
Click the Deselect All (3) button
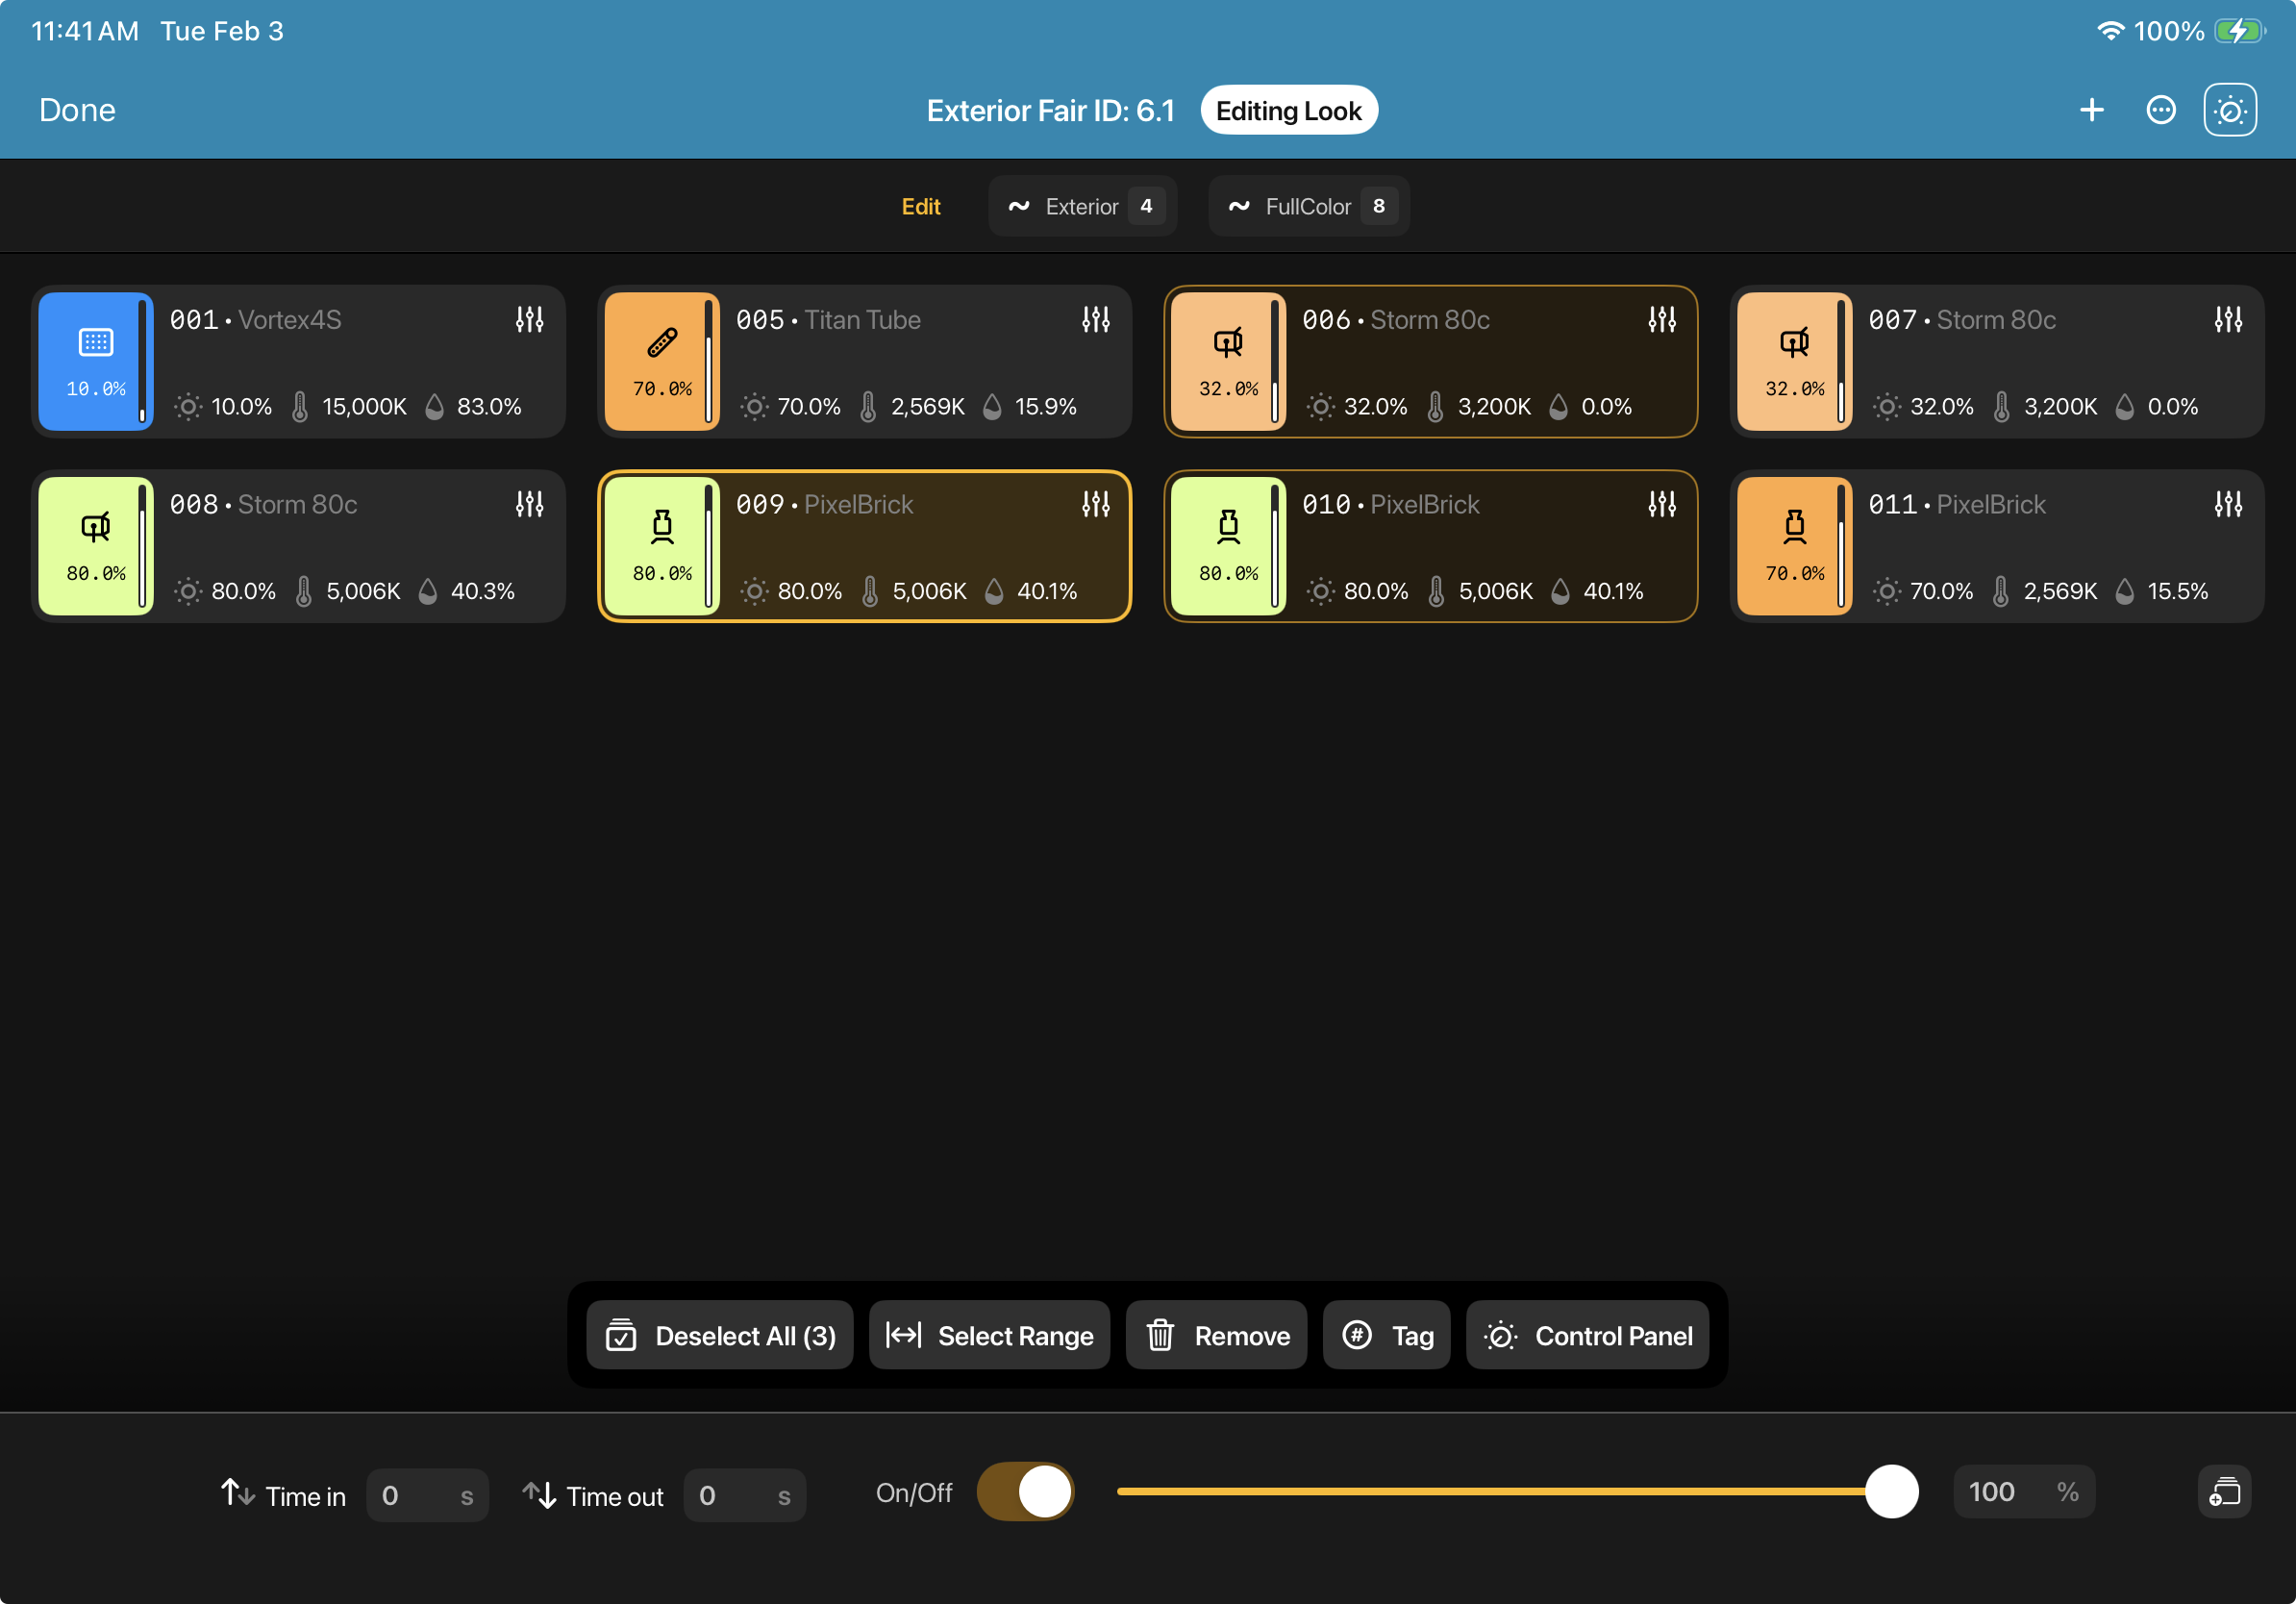720,1335
